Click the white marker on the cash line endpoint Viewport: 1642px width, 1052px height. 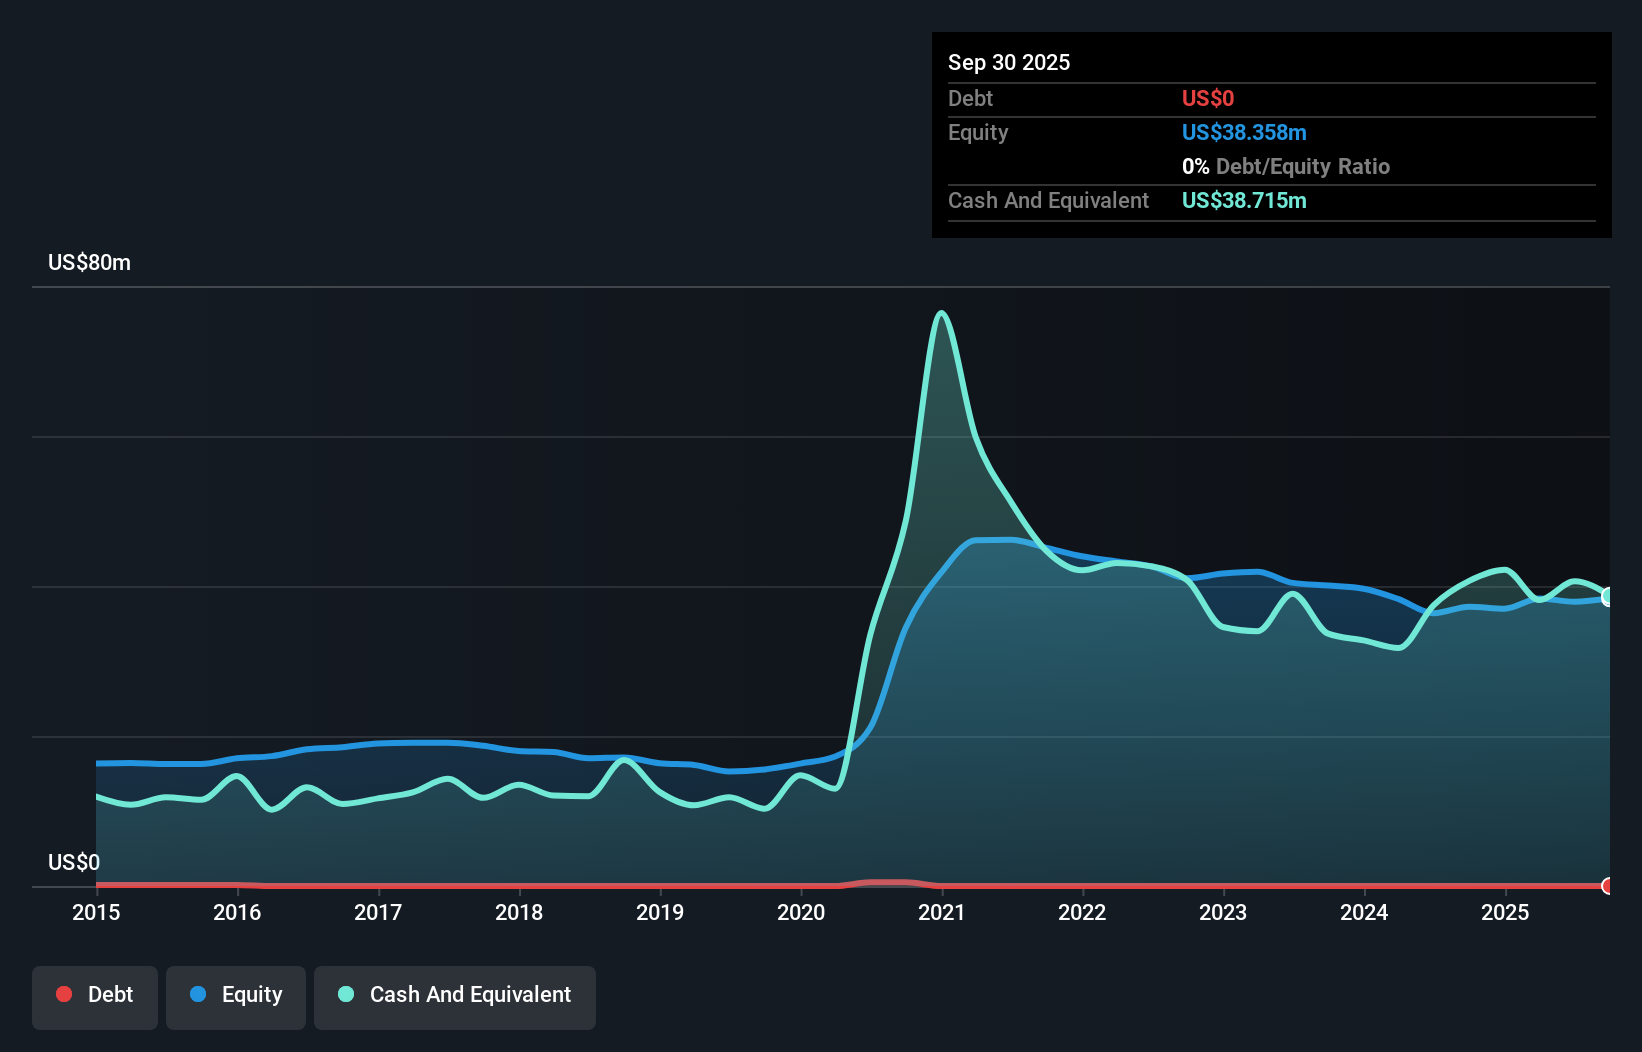point(1607,597)
